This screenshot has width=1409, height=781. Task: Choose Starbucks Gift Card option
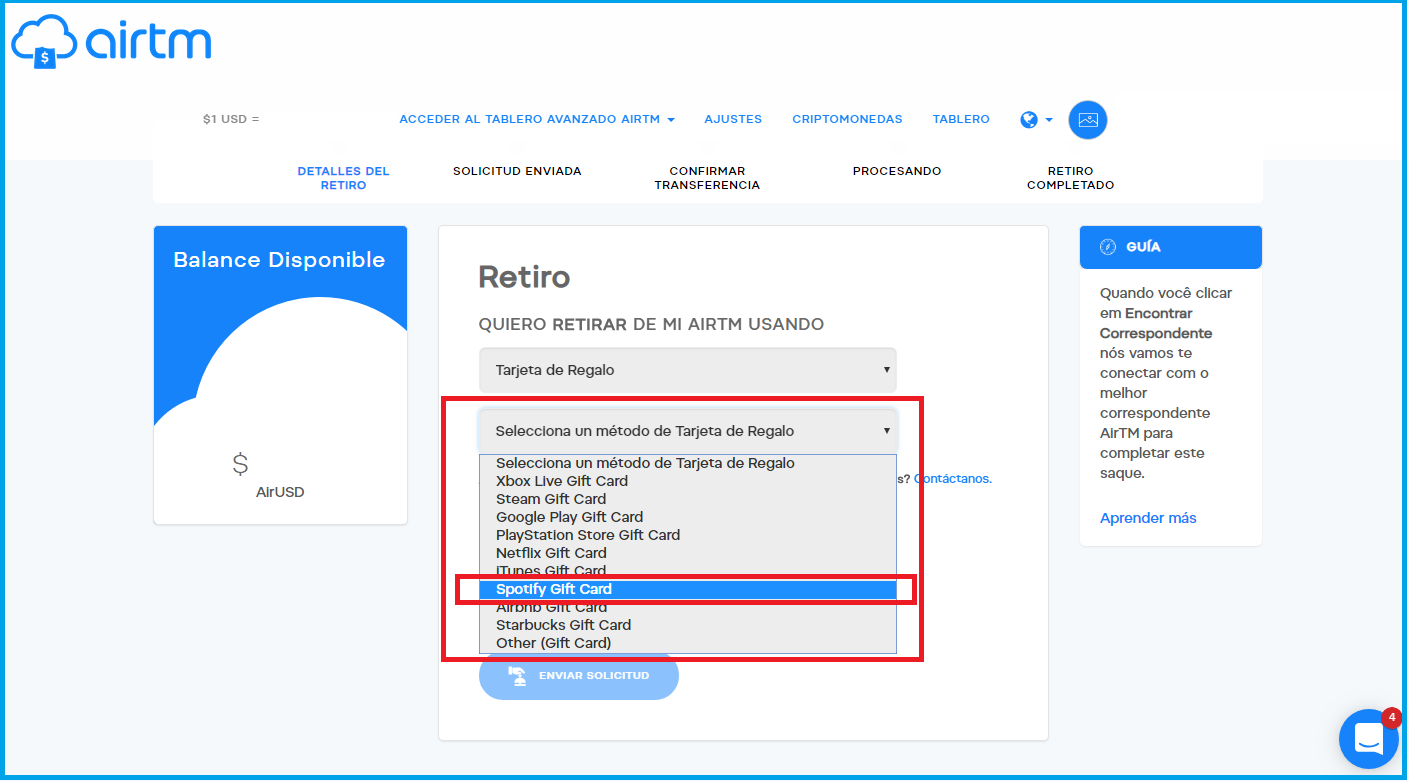pyautogui.click(x=688, y=625)
